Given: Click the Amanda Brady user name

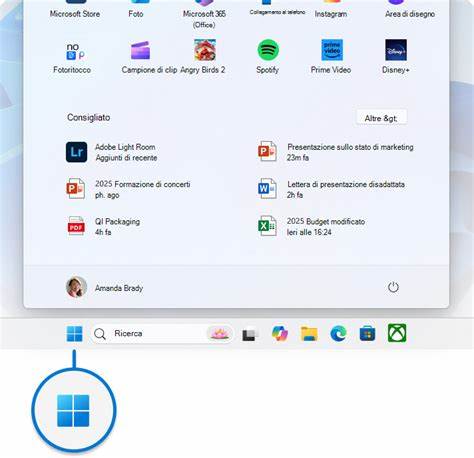Looking at the screenshot, I should pyautogui.click(x=119, y=288).
